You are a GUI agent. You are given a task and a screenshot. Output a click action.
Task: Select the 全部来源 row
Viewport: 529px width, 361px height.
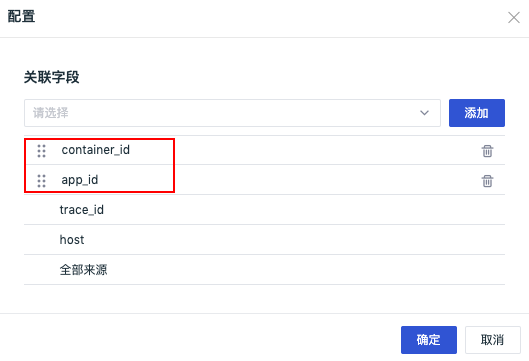pos(264,270)
